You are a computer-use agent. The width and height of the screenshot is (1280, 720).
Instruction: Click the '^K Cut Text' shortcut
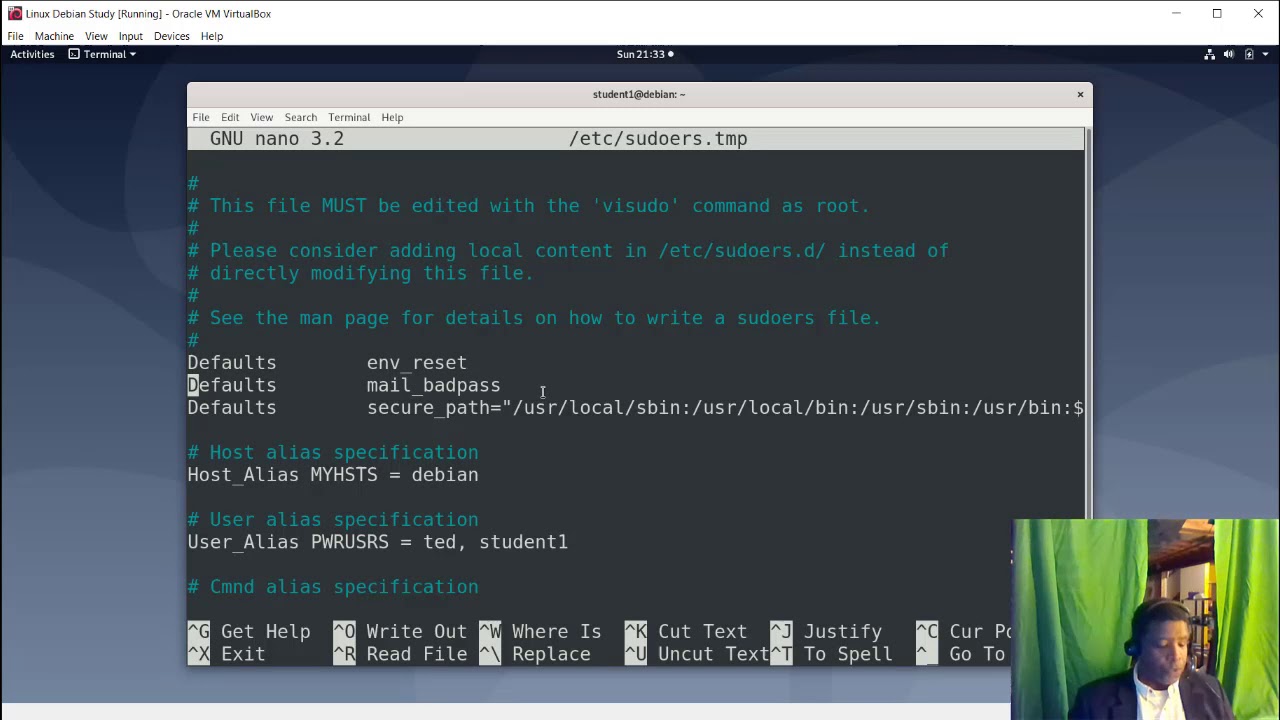(x=685, y=632)
